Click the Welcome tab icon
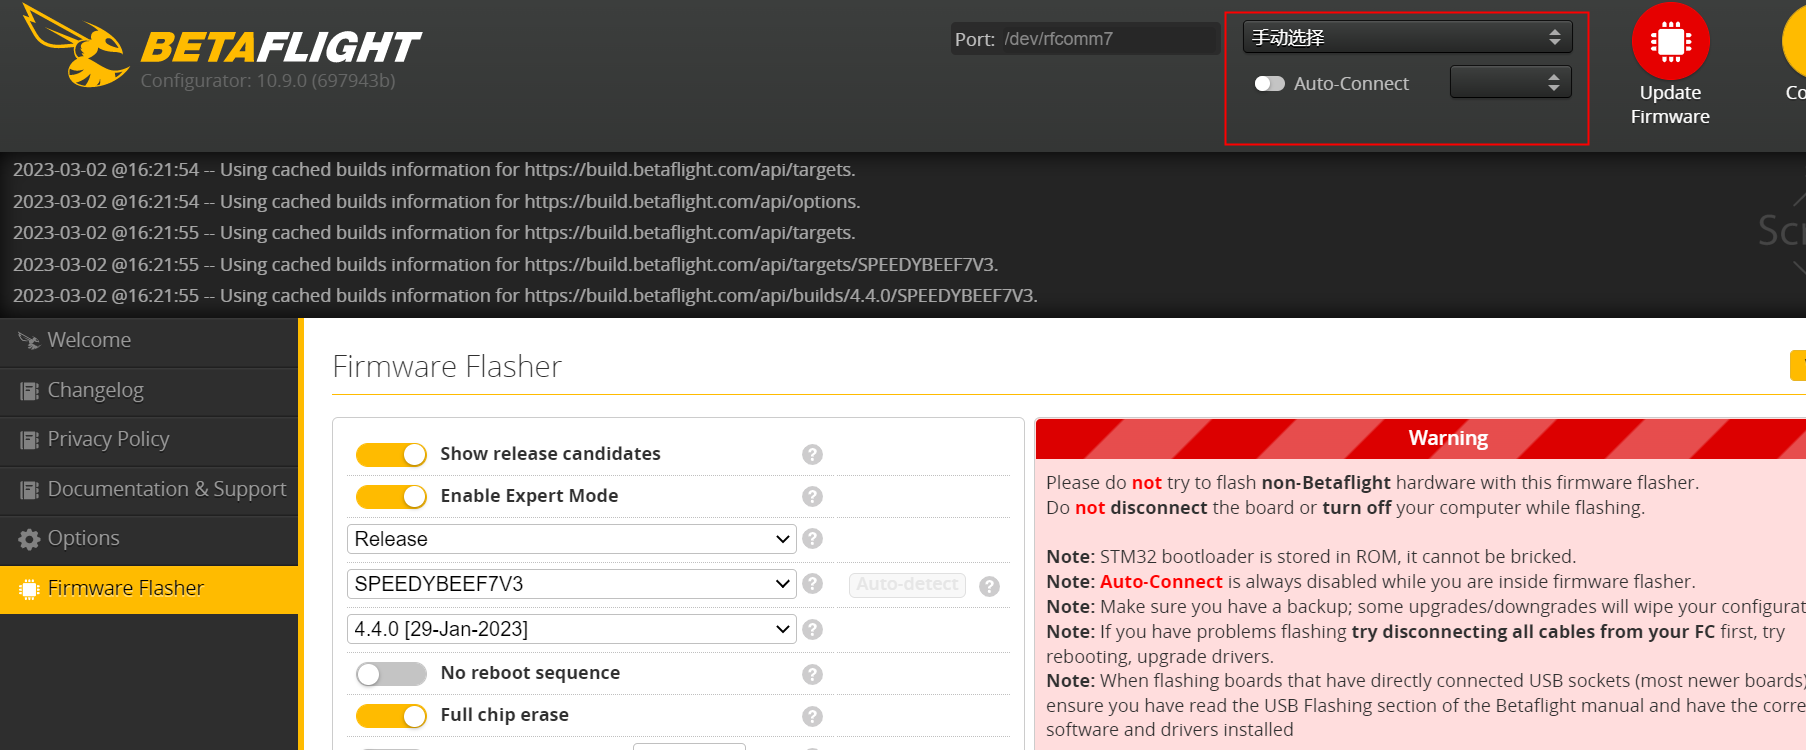Image resolution: width=1806 pixels, height=750 pixels. click(x=29, y=341)
